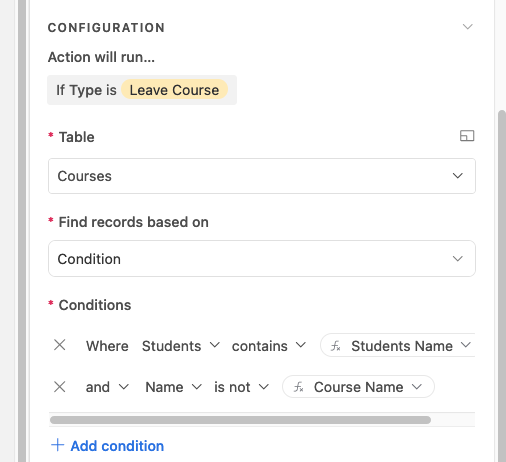Change the Students field selector
The height and width of the screenshot is (462, 506).
181,346
